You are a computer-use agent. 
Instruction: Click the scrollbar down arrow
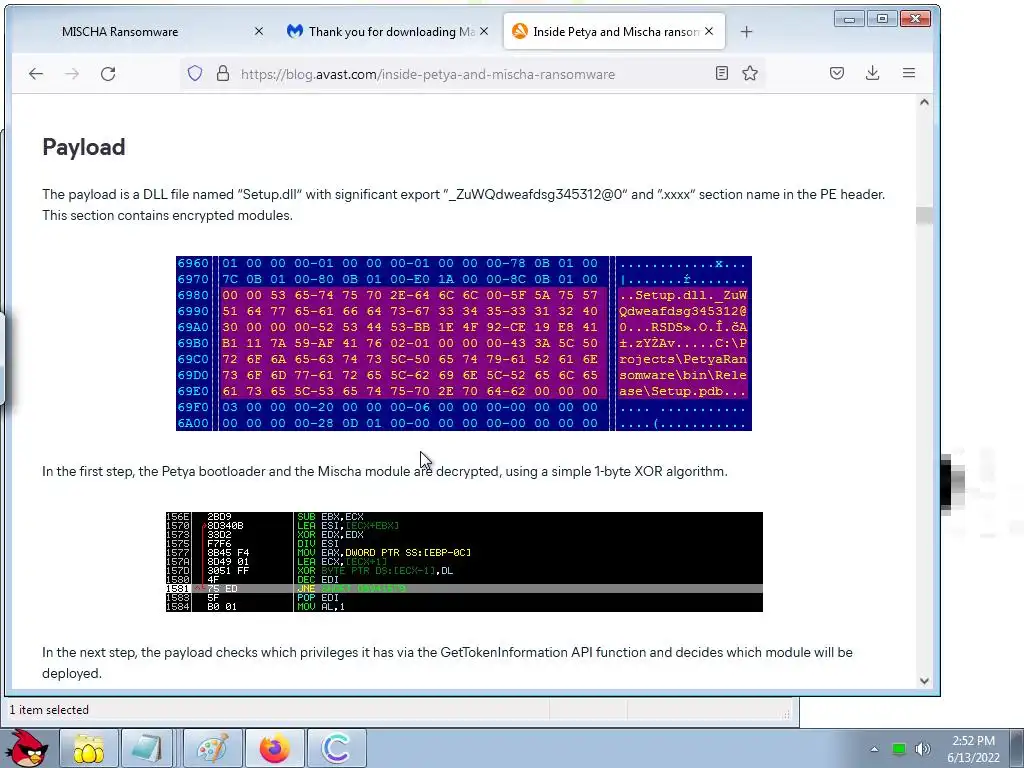(924, 680)
